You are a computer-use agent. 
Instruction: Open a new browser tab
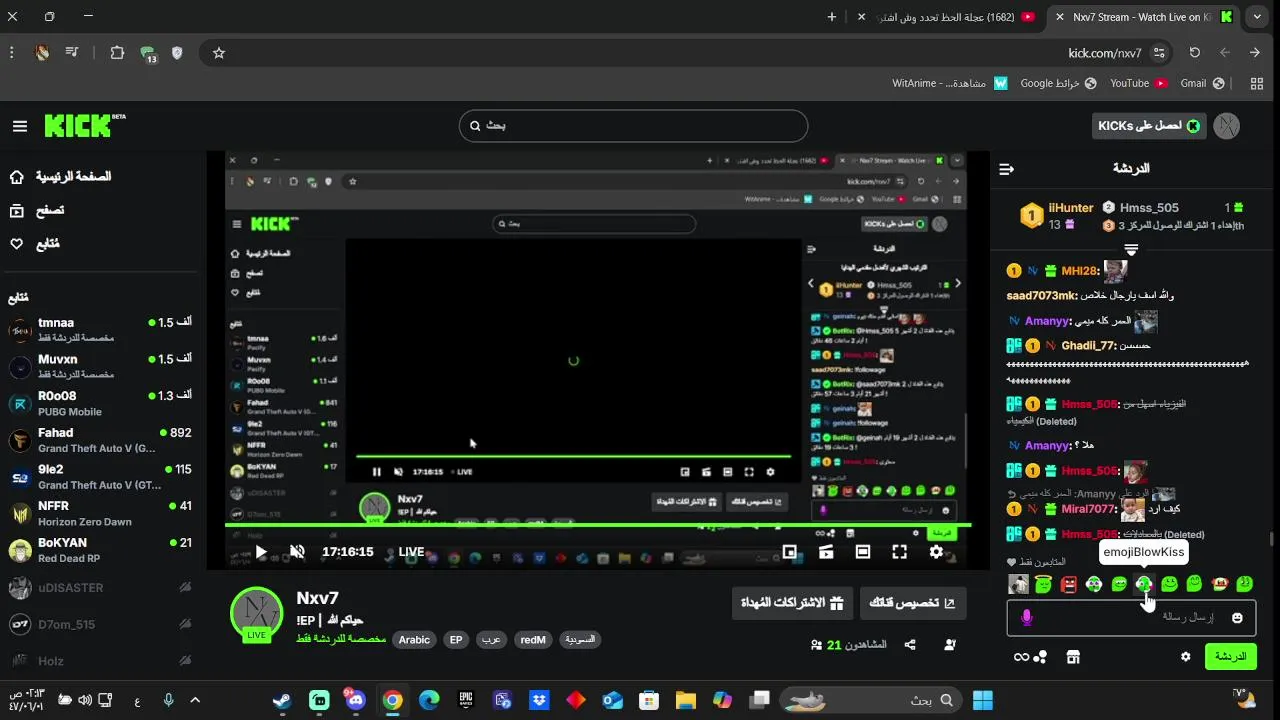pyautogui.click(x=832, y=17)
